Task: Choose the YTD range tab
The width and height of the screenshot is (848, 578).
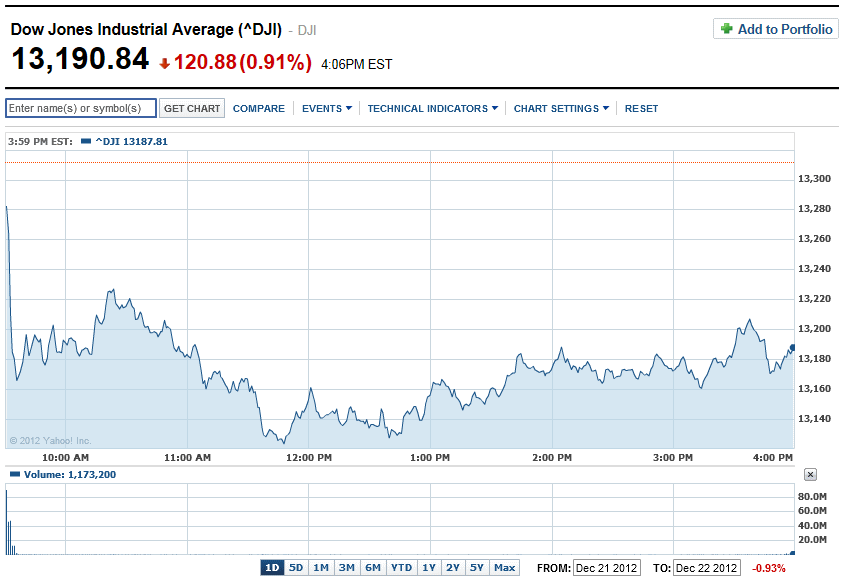Action: (401, 568)
